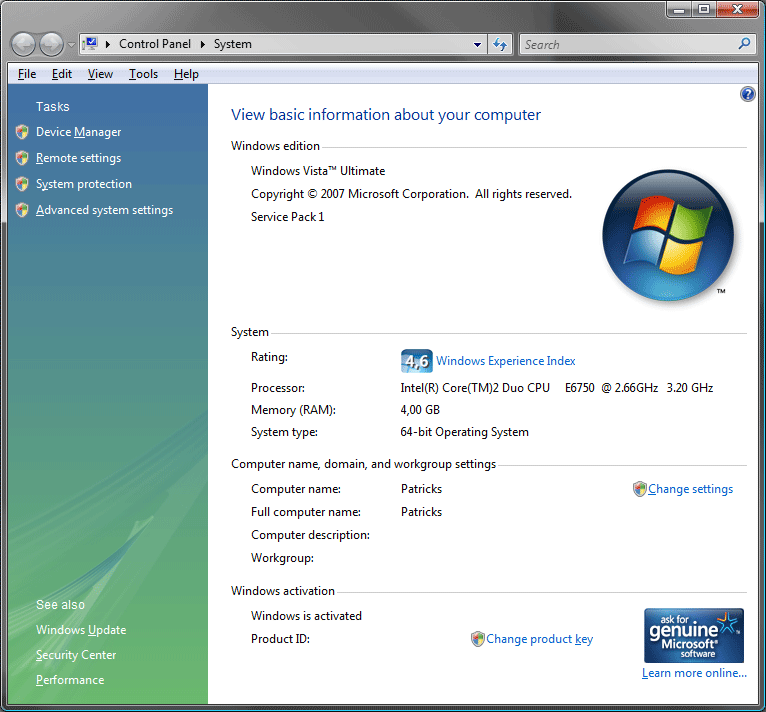Open Performance under See also
766x712 pixels.
point(70,680)
